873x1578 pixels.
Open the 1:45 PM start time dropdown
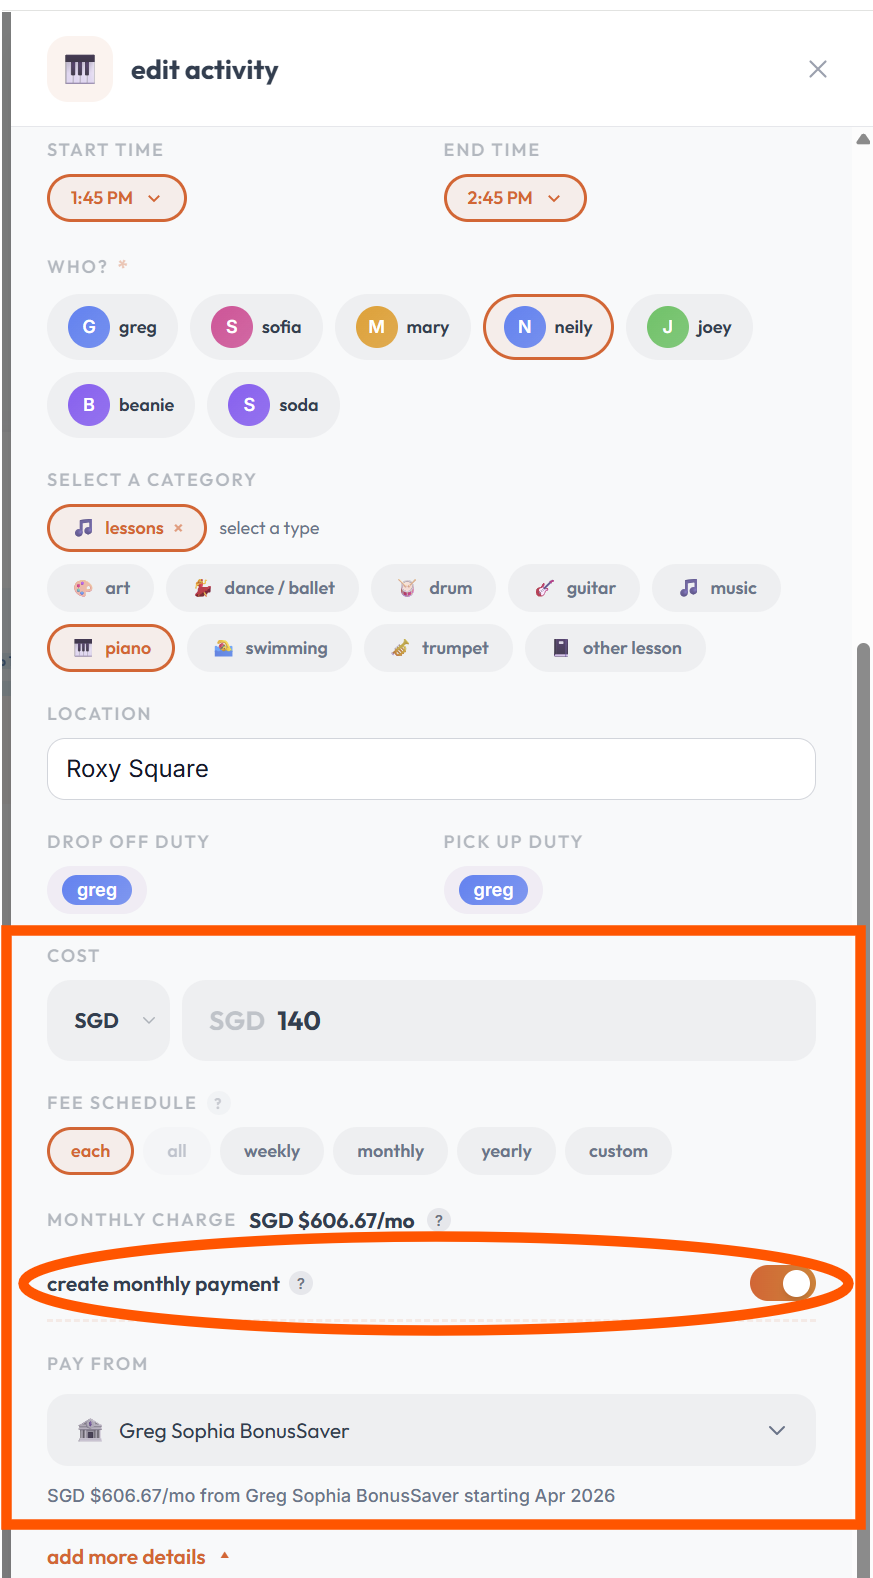tap(117, 198)
